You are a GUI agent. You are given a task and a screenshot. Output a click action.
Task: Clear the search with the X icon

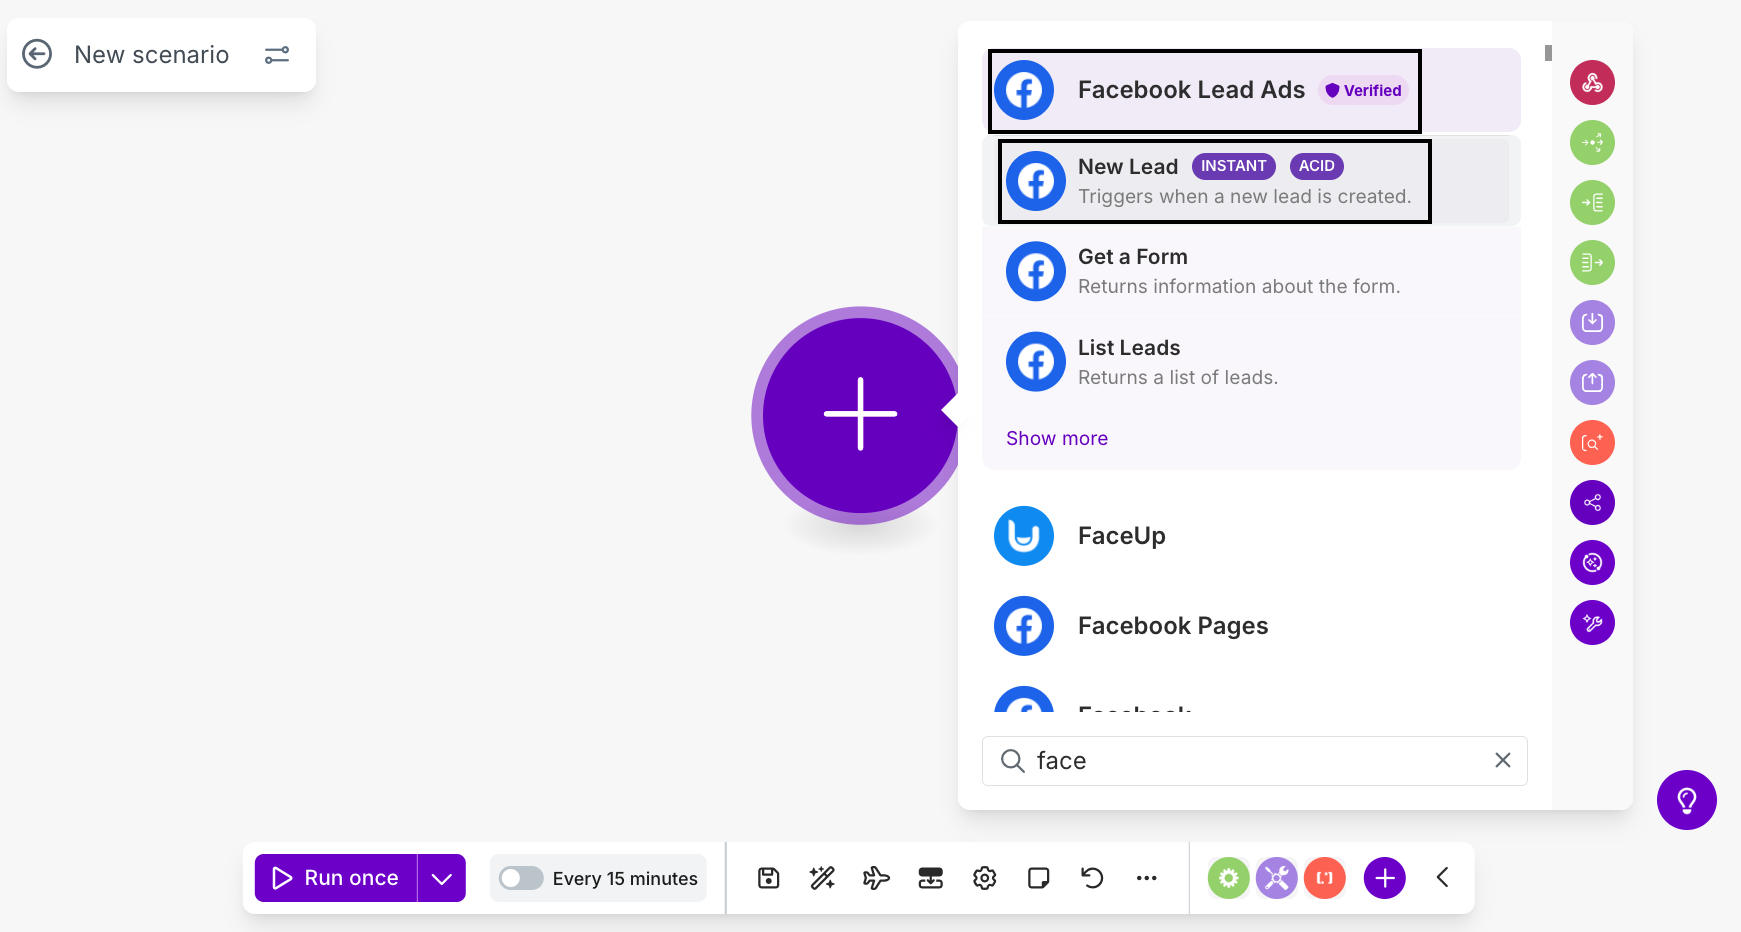click(1502, 760)
